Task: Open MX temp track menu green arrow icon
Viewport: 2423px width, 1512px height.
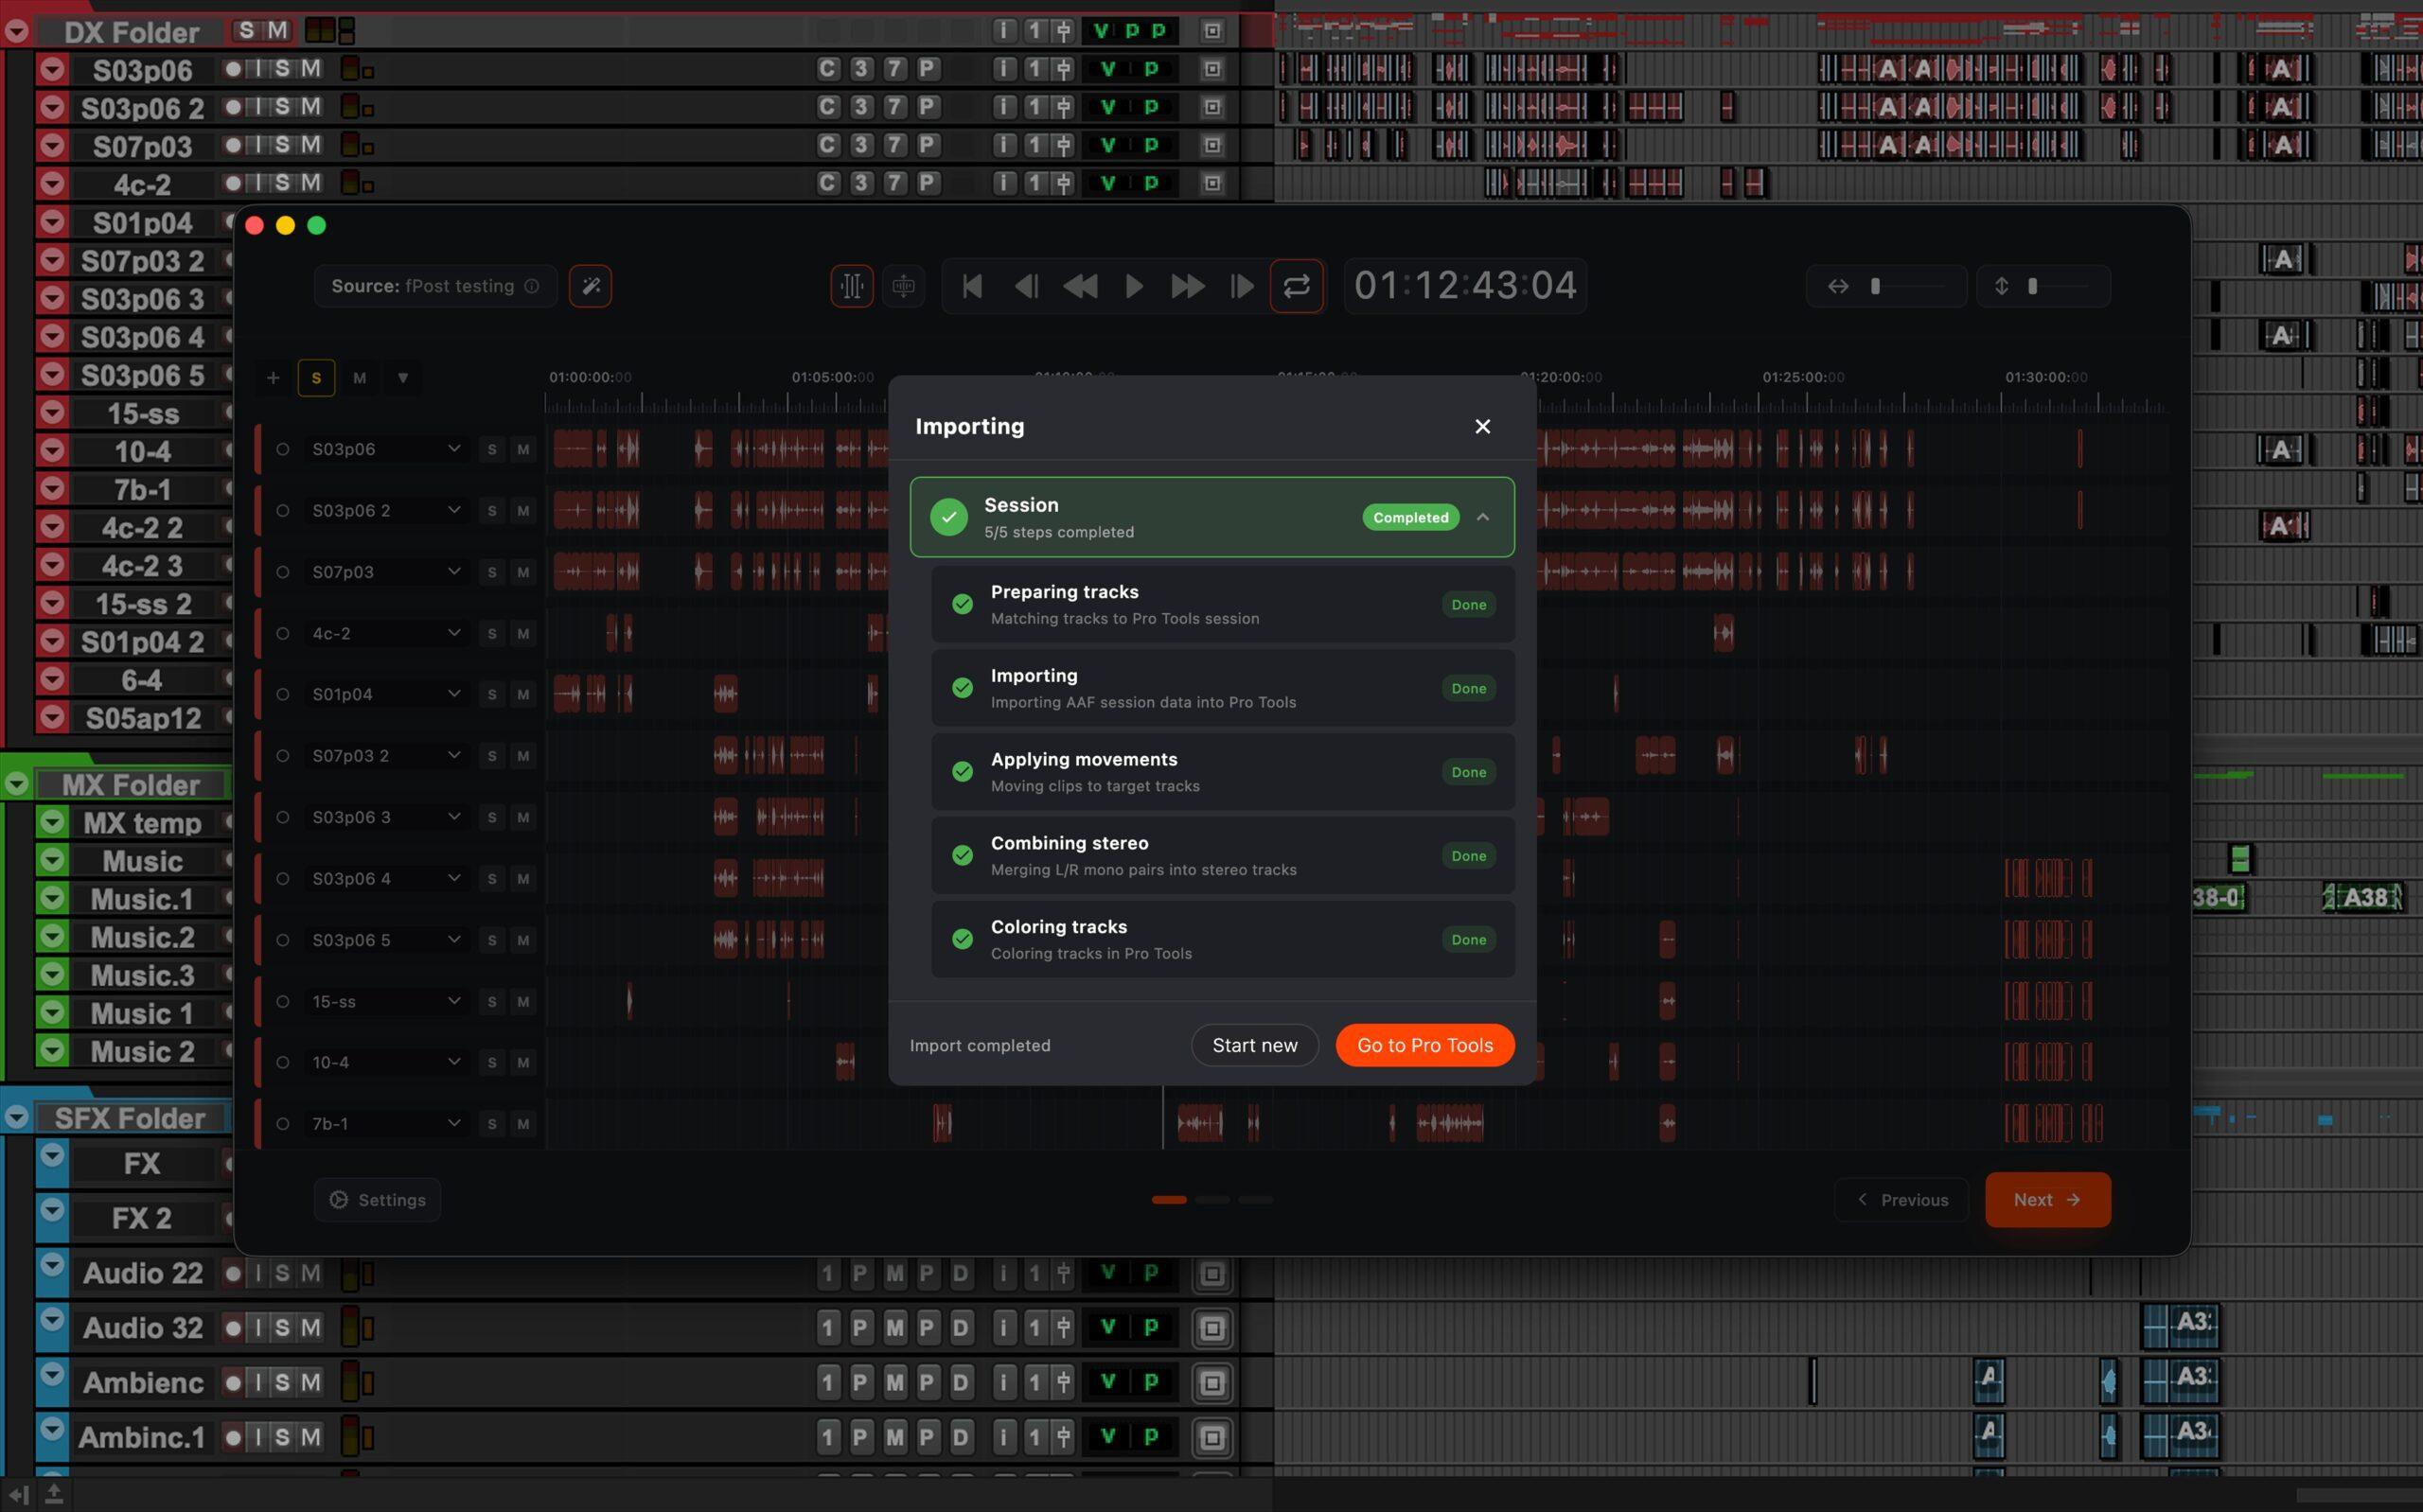Action: point(52,823)
